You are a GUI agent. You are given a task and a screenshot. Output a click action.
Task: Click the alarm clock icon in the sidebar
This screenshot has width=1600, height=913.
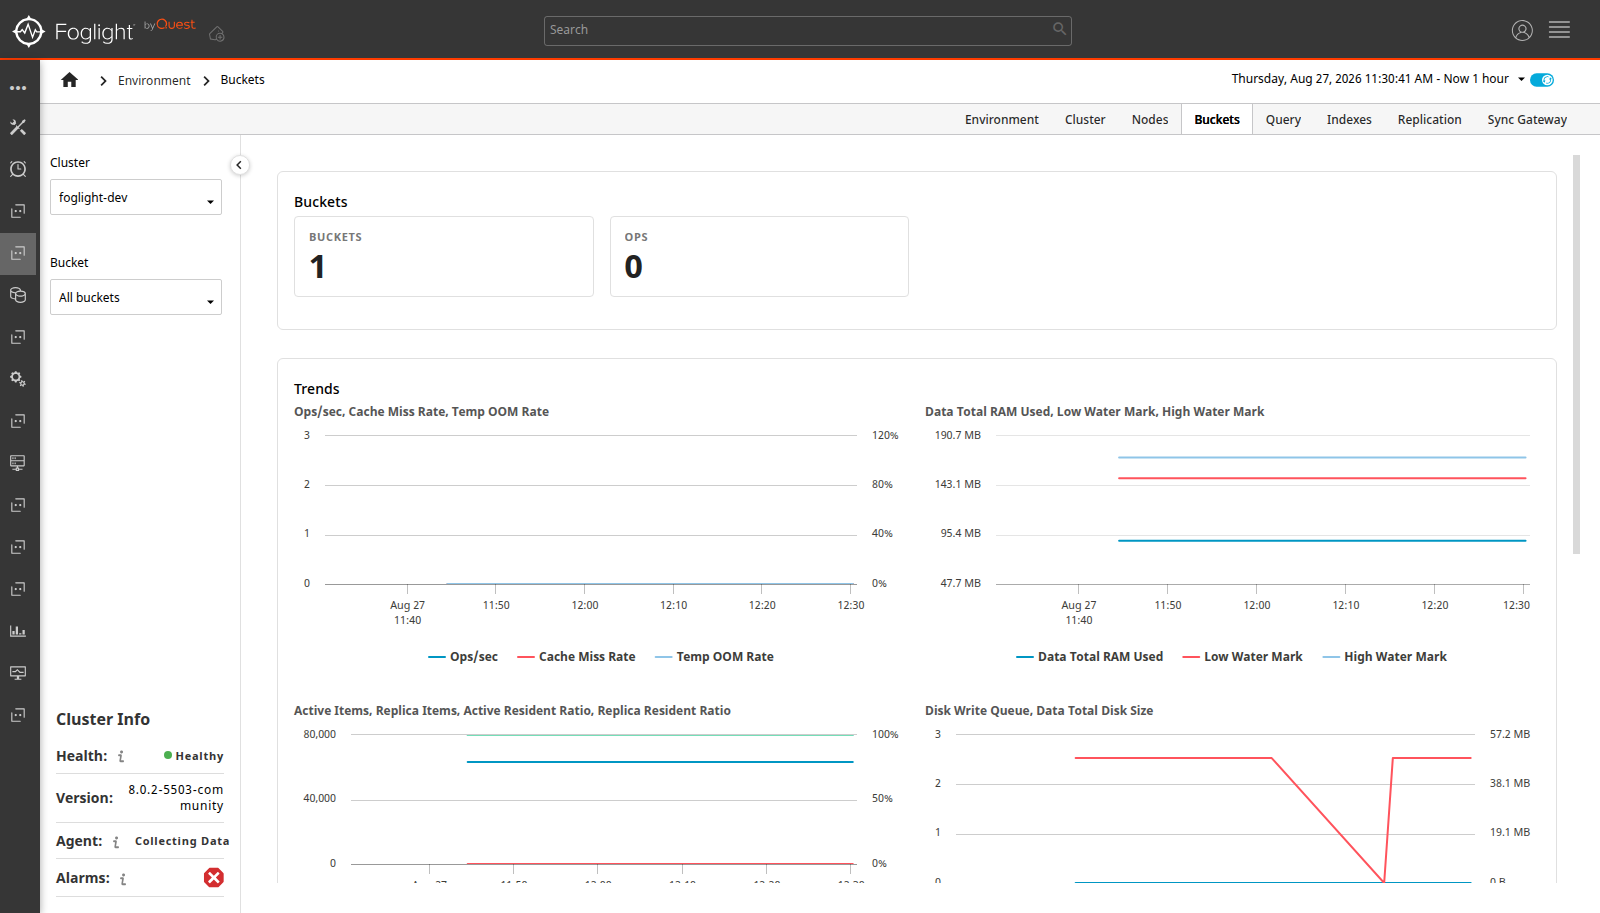[18, 169]
